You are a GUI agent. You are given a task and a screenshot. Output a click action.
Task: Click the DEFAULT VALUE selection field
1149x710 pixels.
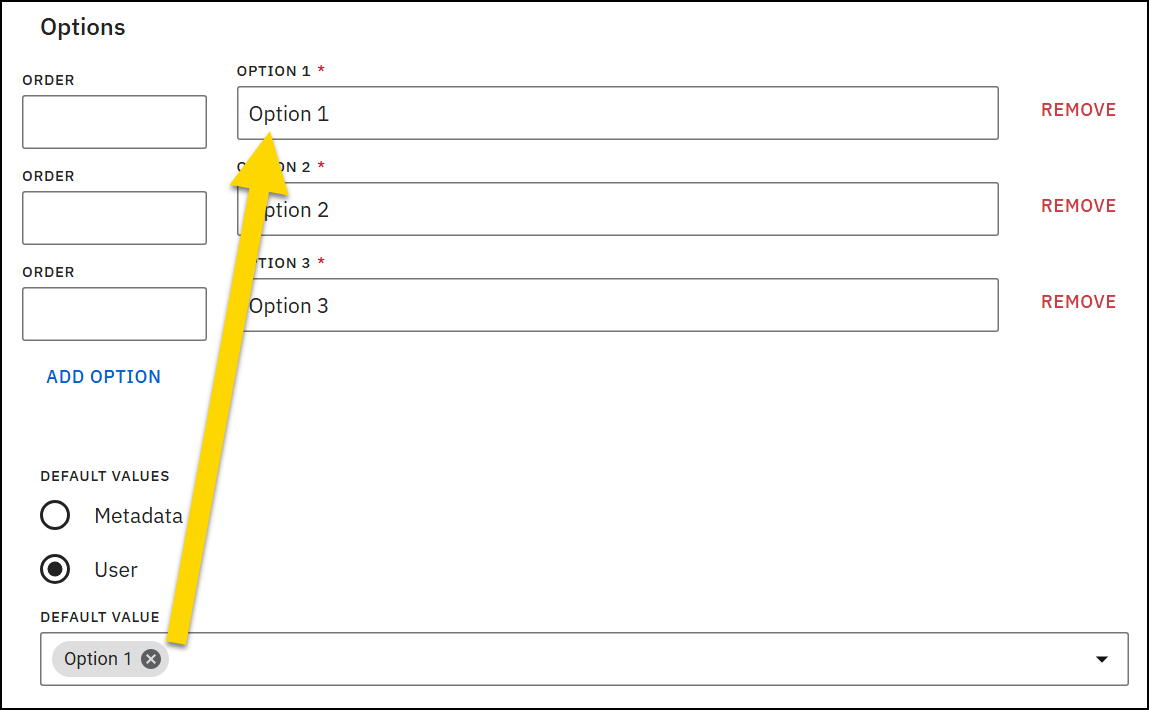(600, 658)
